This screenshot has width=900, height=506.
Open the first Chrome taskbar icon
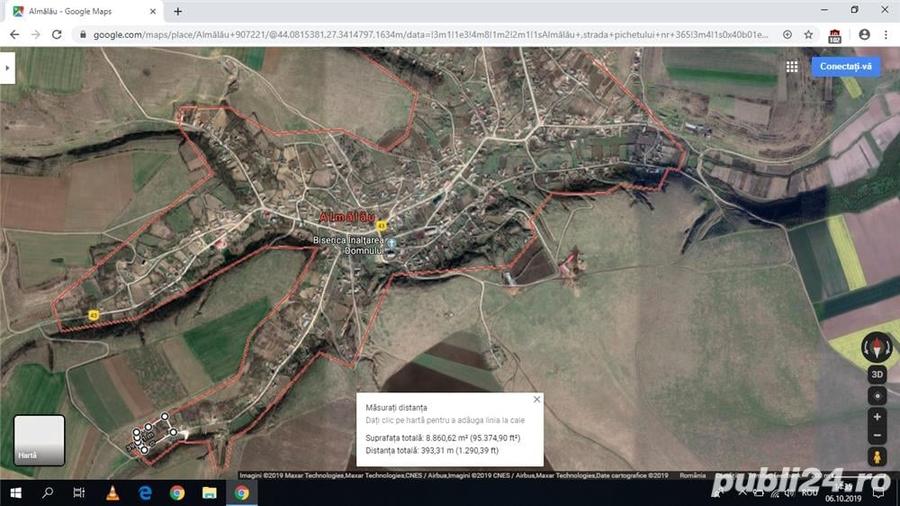point(177,493)
